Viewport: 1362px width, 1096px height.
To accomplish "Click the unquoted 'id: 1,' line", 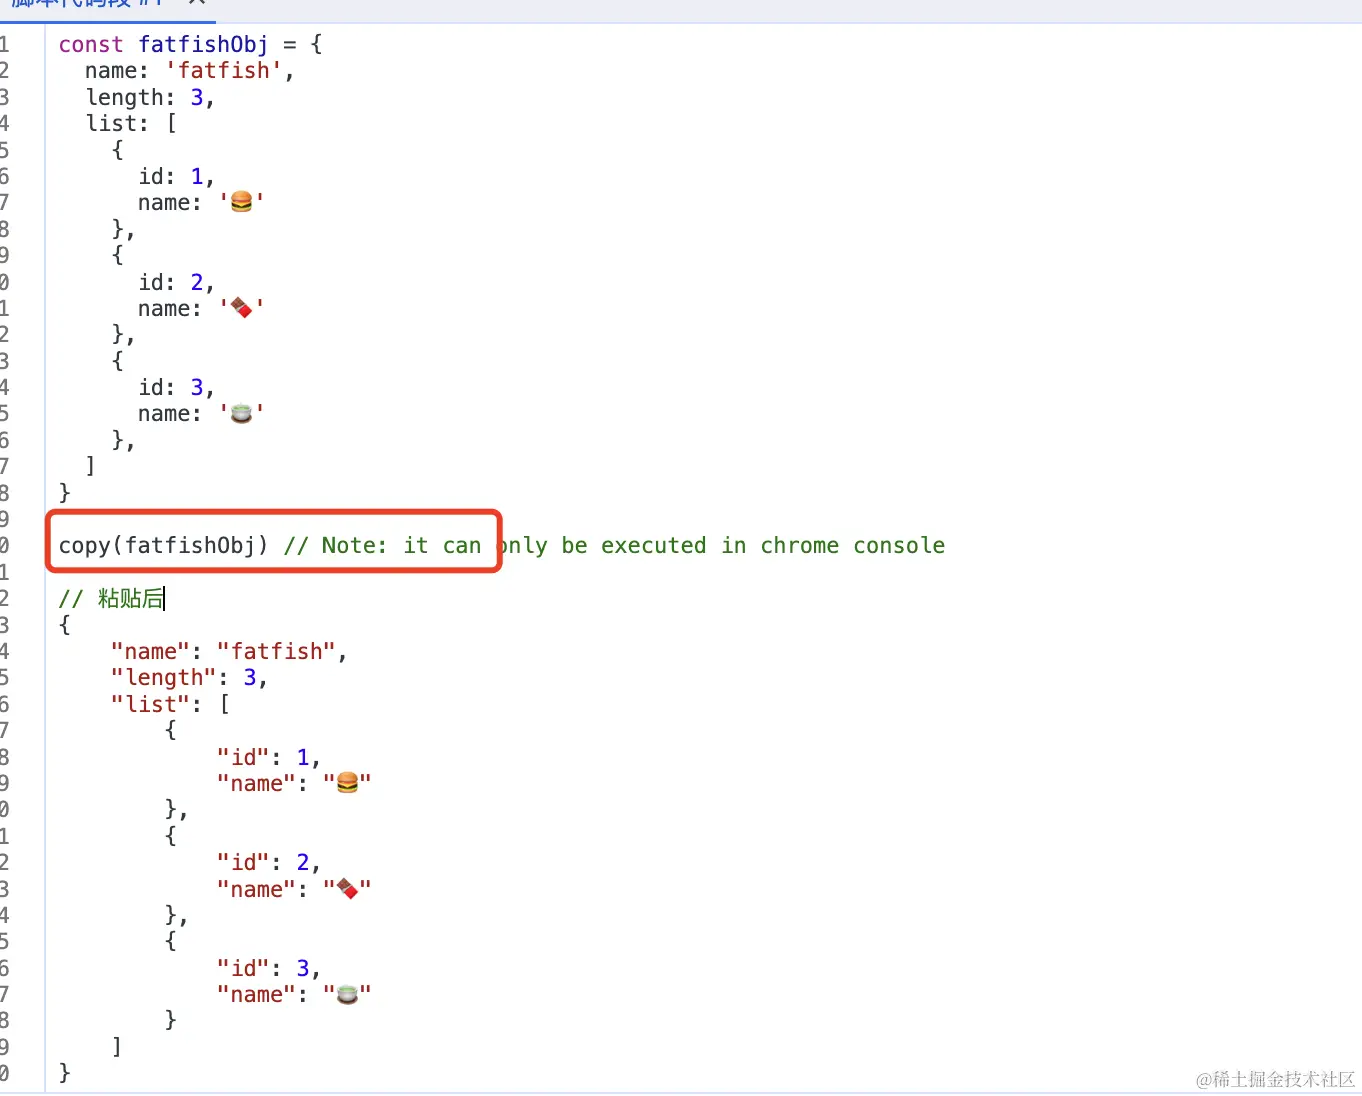I will [x=176, y=177].
